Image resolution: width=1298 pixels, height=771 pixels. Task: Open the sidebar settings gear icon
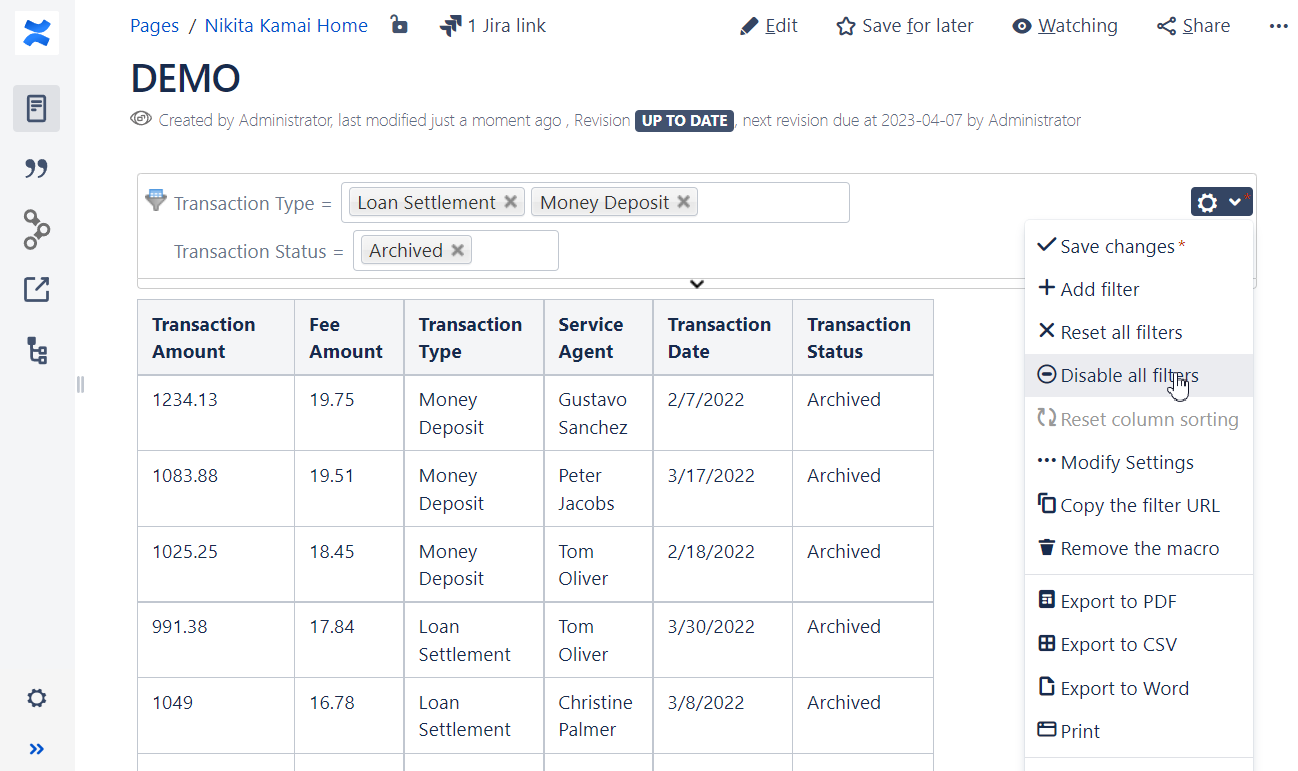[x=37, y=698]
